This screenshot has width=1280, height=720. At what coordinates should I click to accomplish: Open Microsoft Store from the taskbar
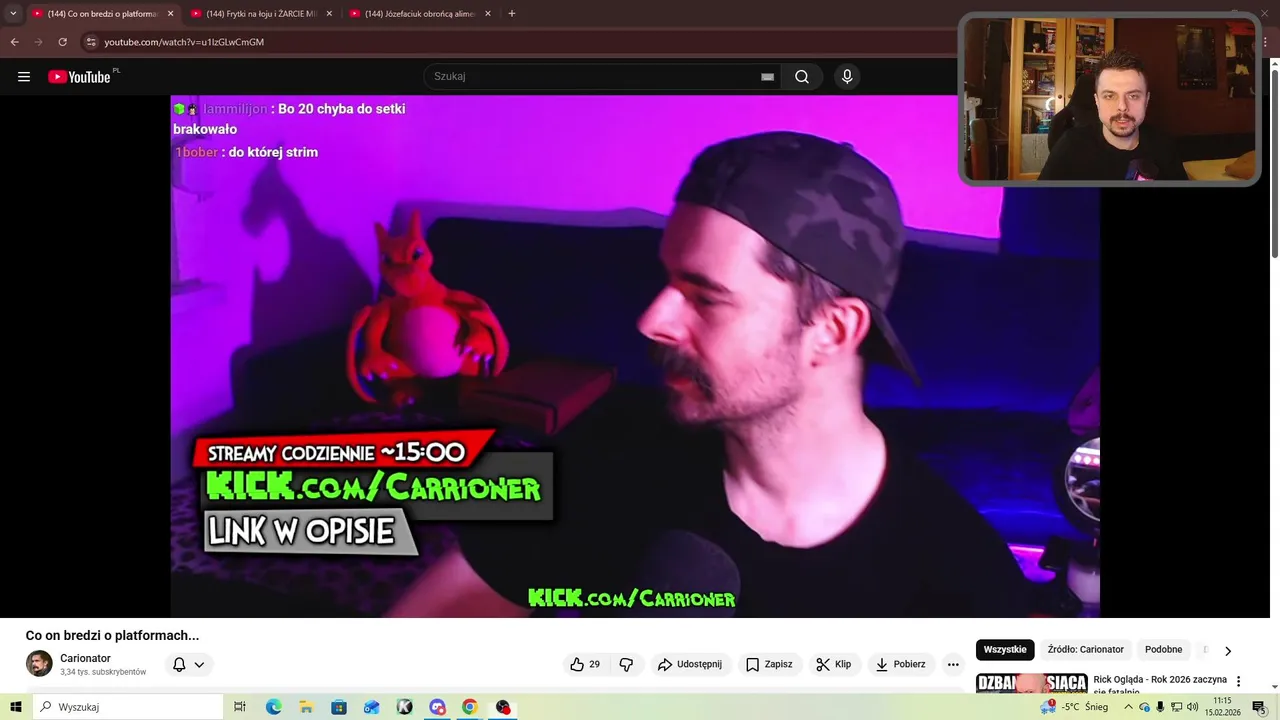(x=339, y=707)
